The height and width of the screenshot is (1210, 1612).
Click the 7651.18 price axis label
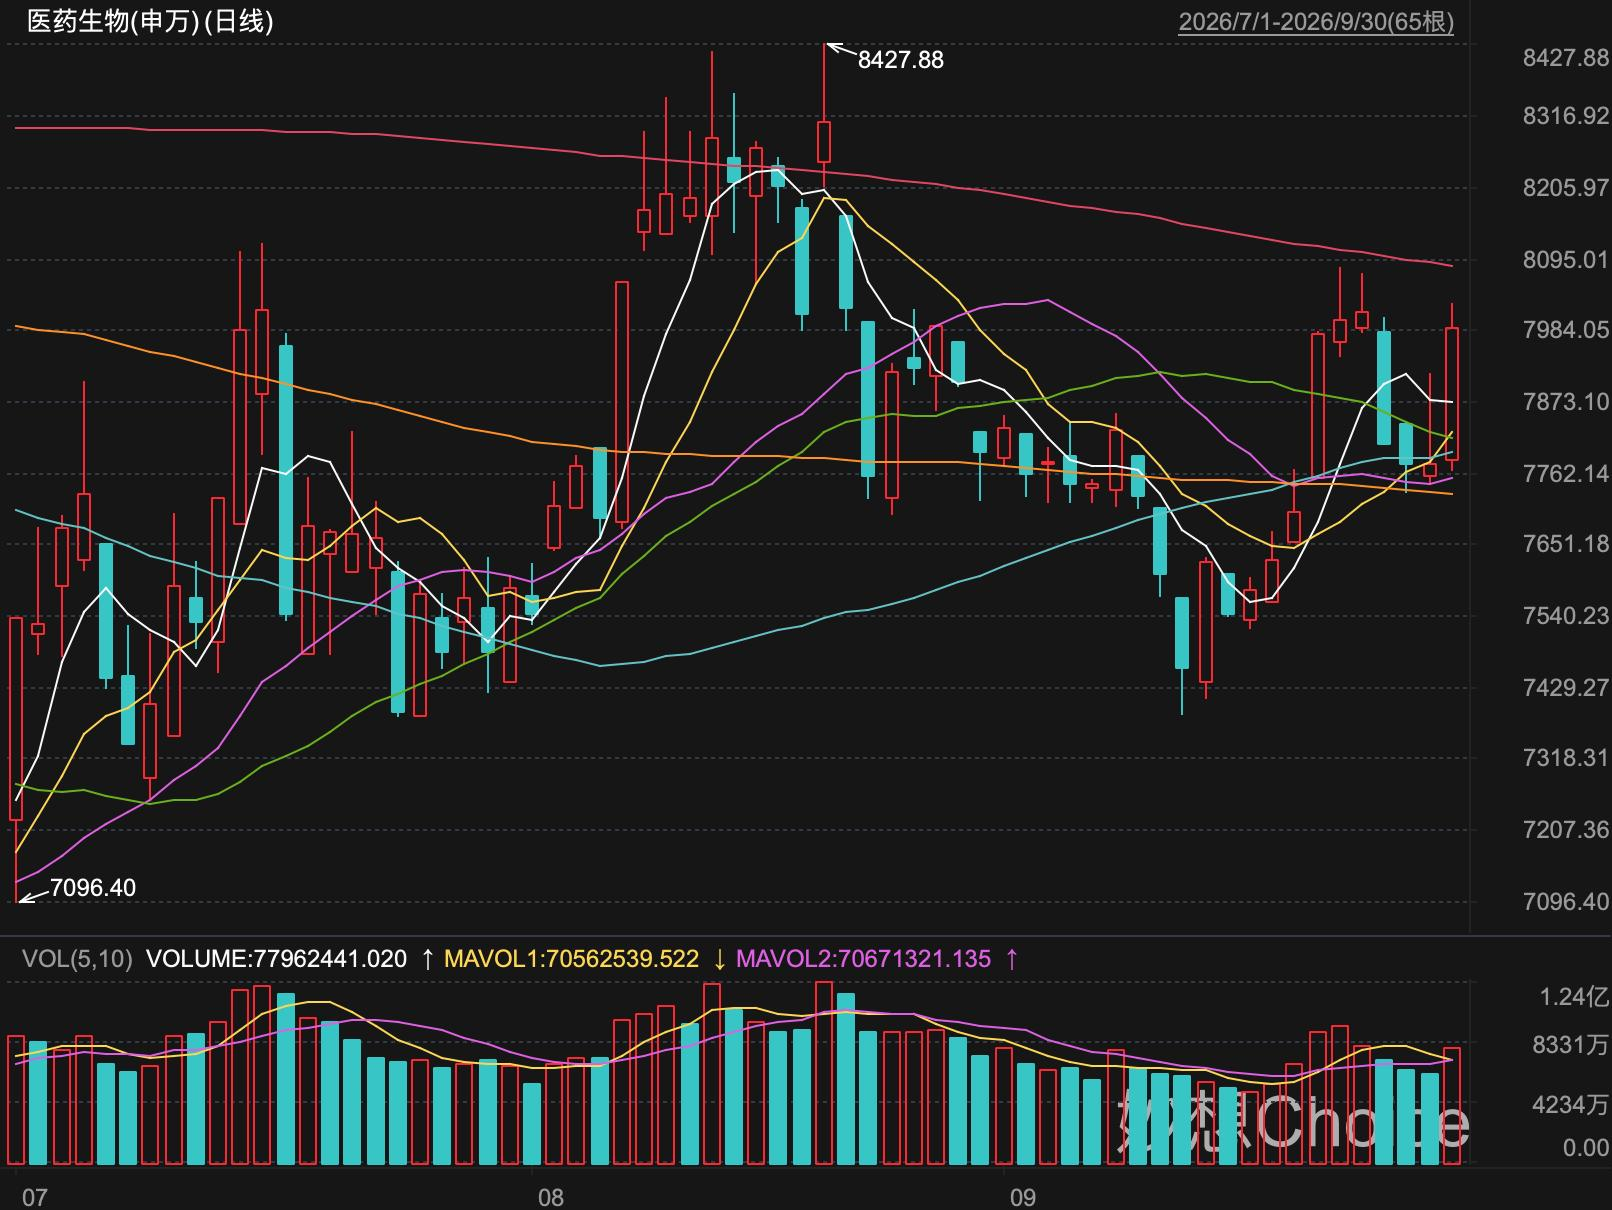coord(1566,544)
